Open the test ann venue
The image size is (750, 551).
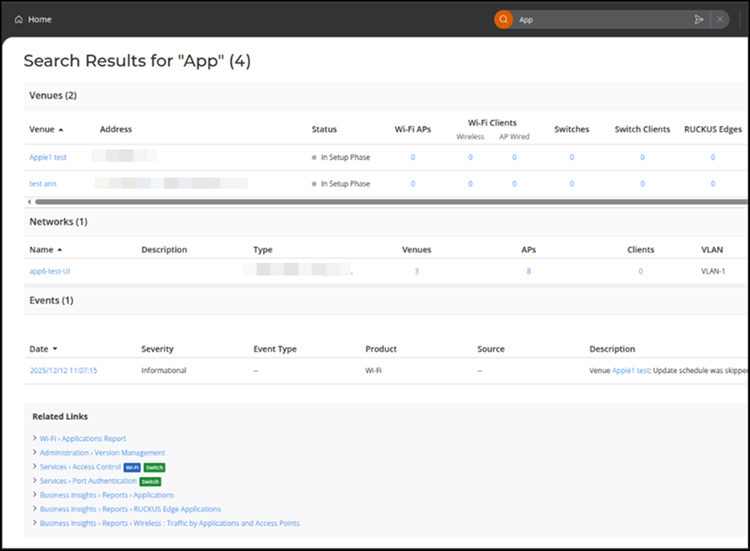click(42, 184)
